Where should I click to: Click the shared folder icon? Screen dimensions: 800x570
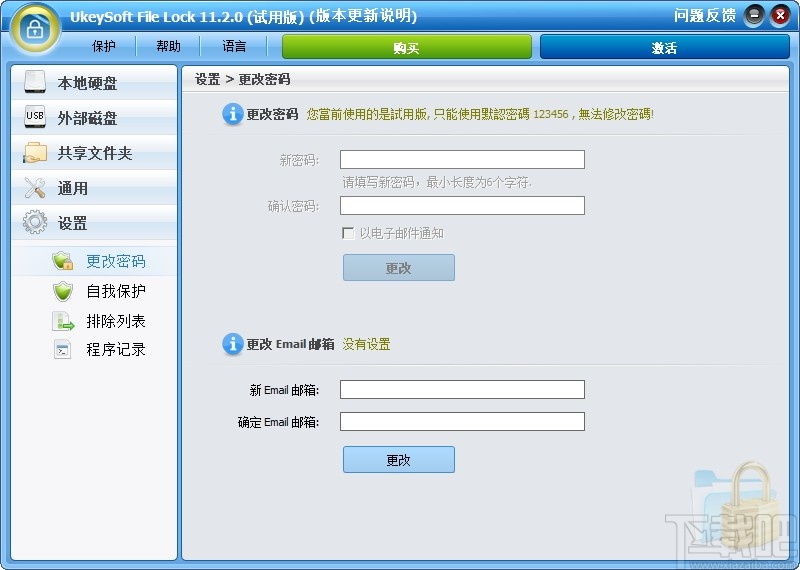click(35, 153)
